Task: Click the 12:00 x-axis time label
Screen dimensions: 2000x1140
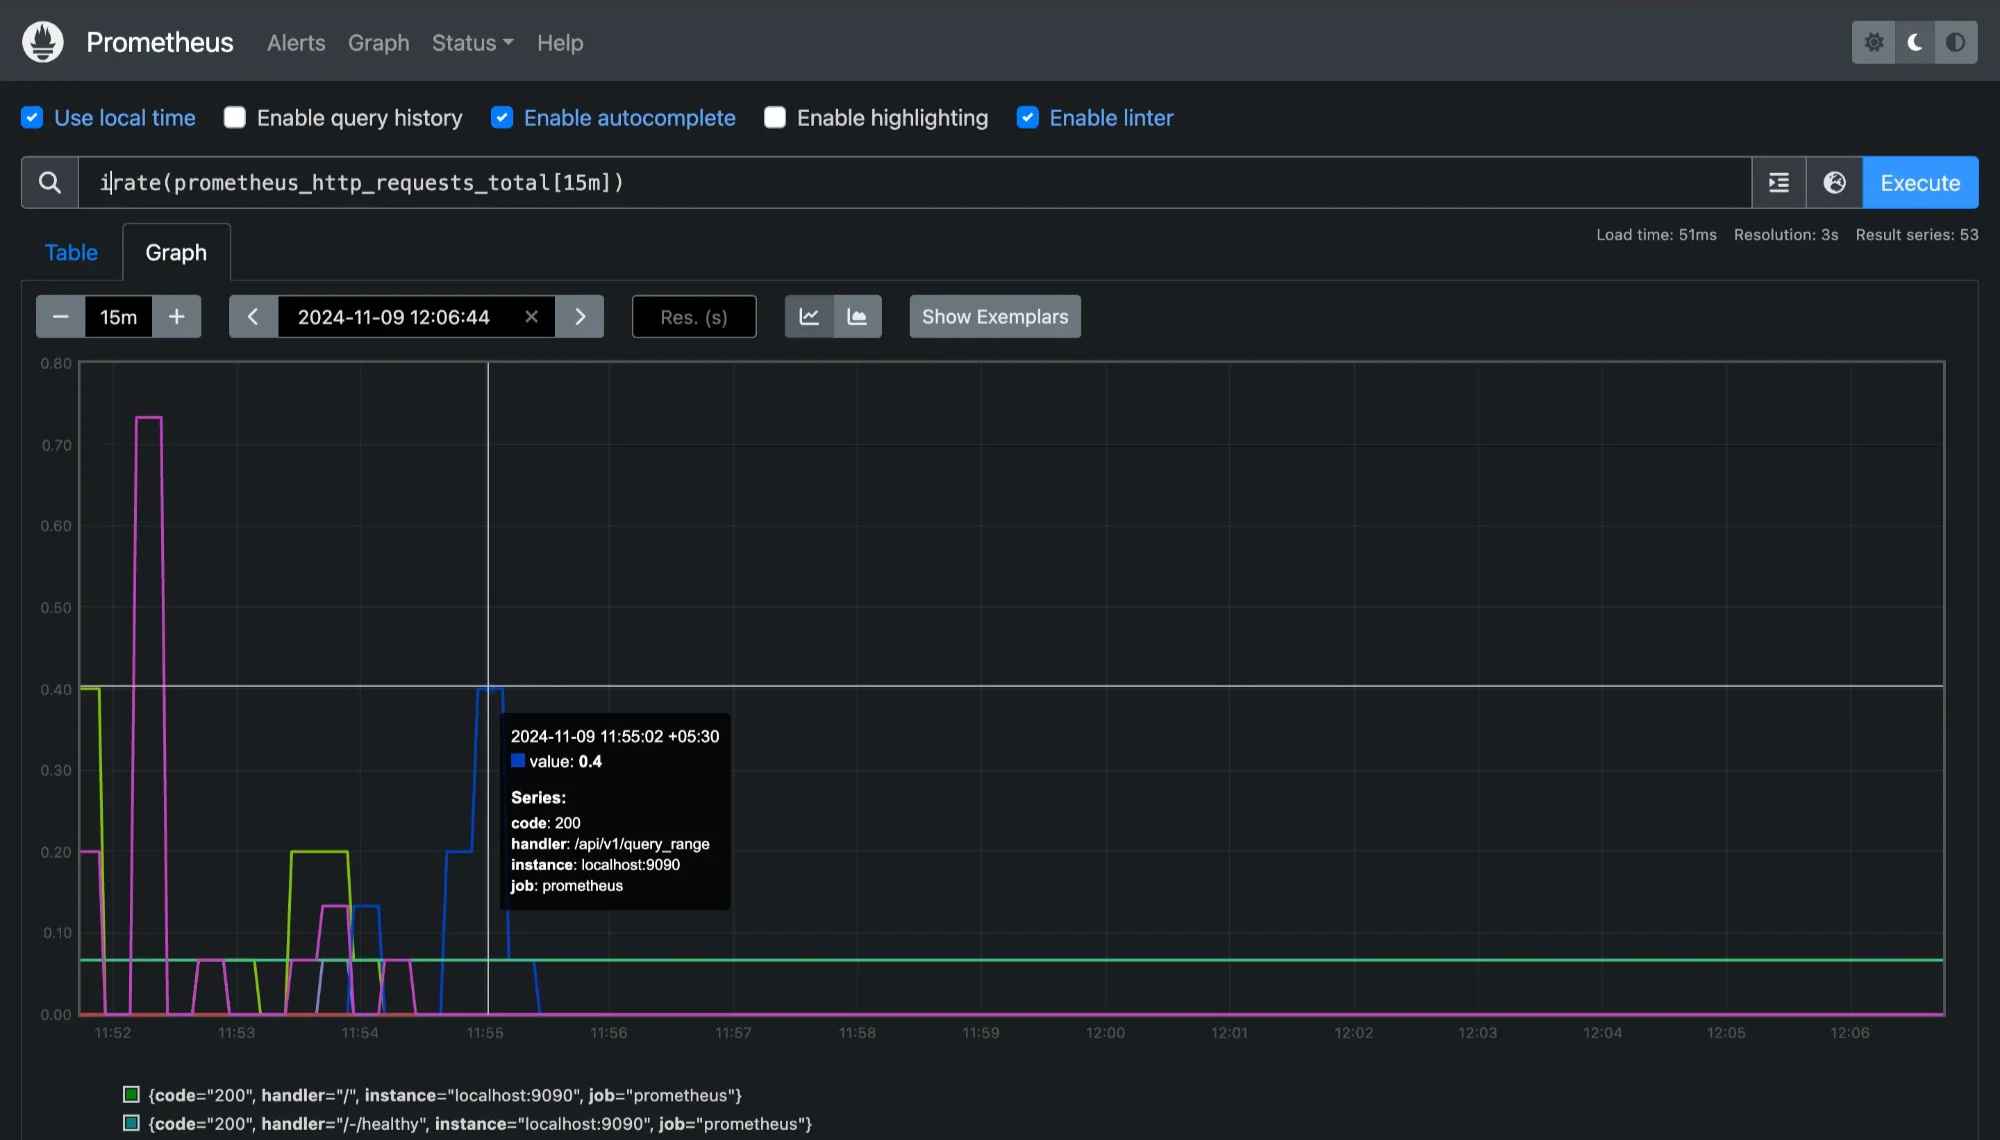Action: (1105, 1033)
